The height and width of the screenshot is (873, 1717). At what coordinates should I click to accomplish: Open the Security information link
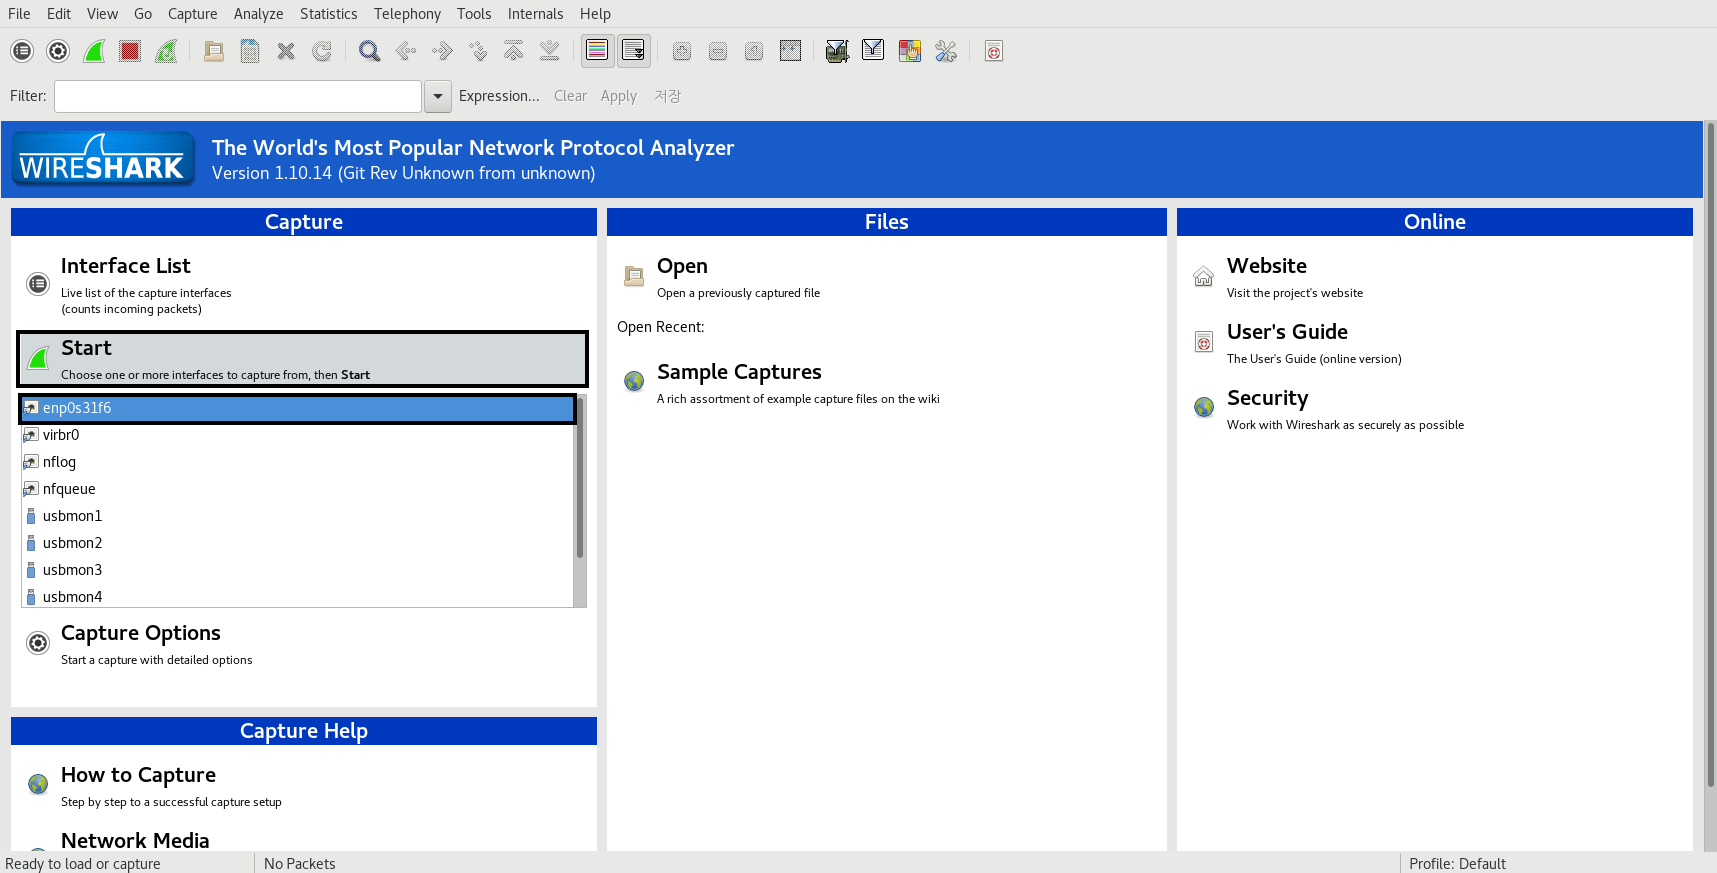[1267, 398]
